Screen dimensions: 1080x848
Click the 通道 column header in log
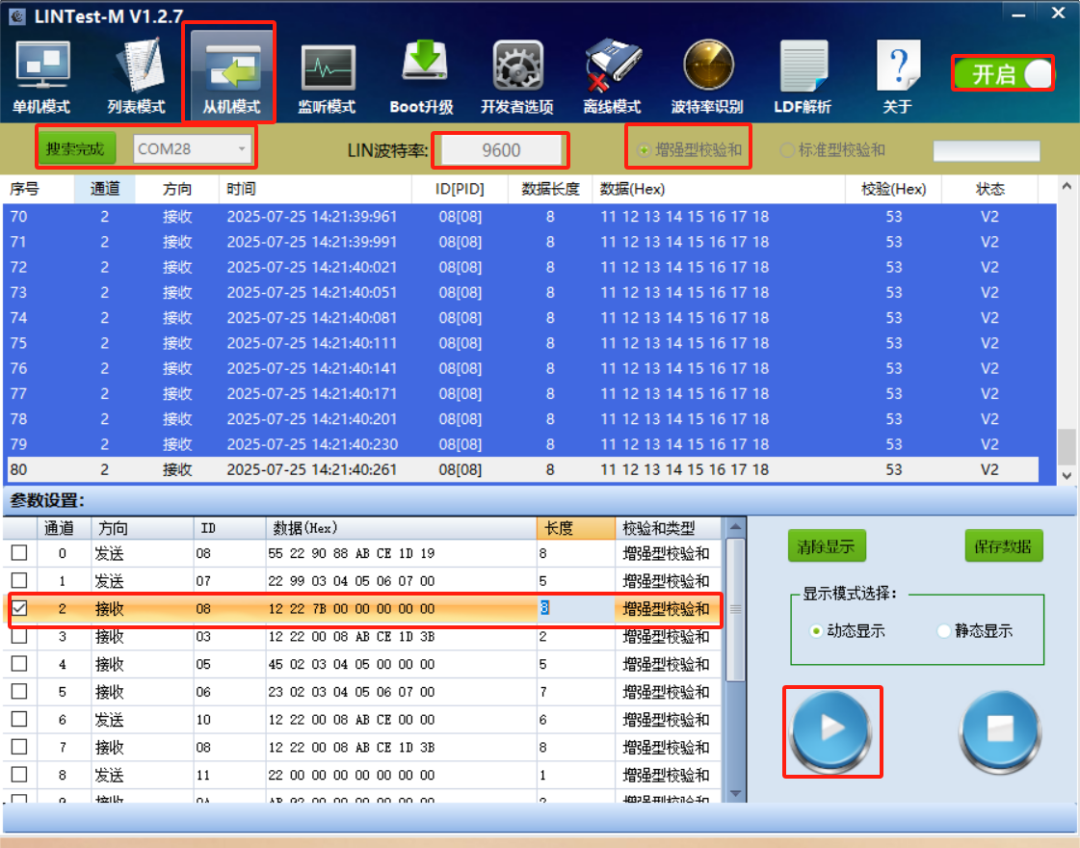(104, 189)
